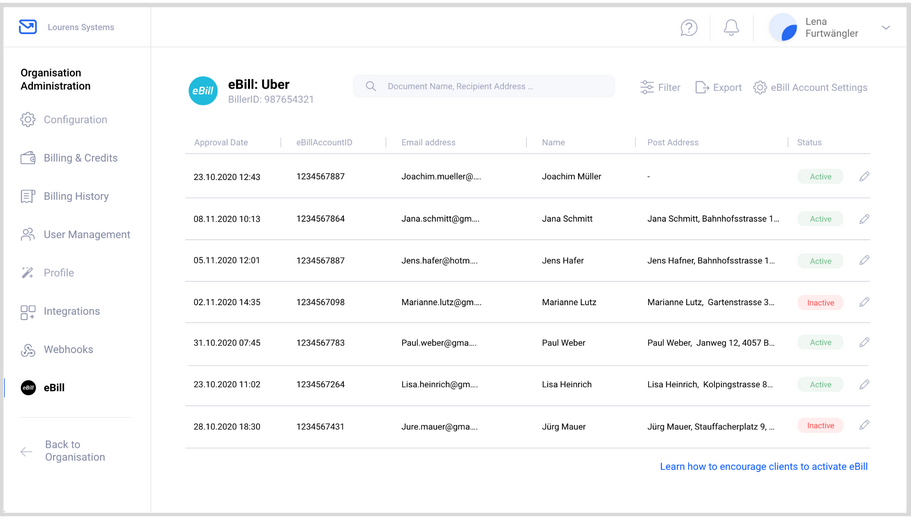912x517 pixels.
Task: Click Email address column header
Action: [x=428, y=142]
